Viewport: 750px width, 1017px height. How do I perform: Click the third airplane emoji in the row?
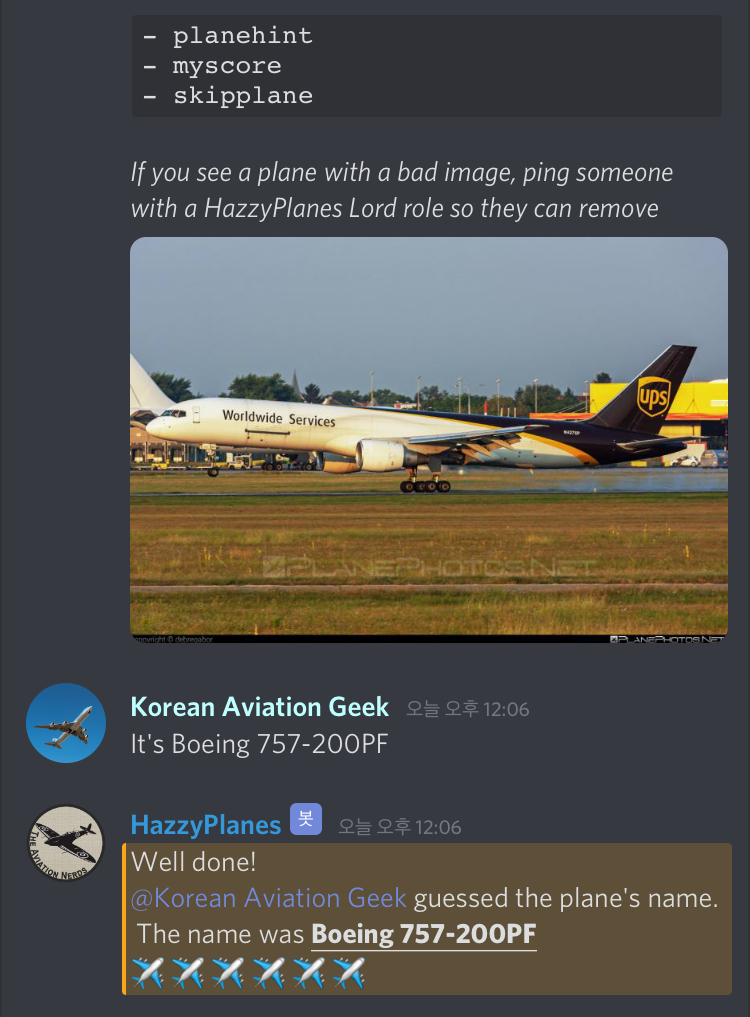[x=228, y=973]
